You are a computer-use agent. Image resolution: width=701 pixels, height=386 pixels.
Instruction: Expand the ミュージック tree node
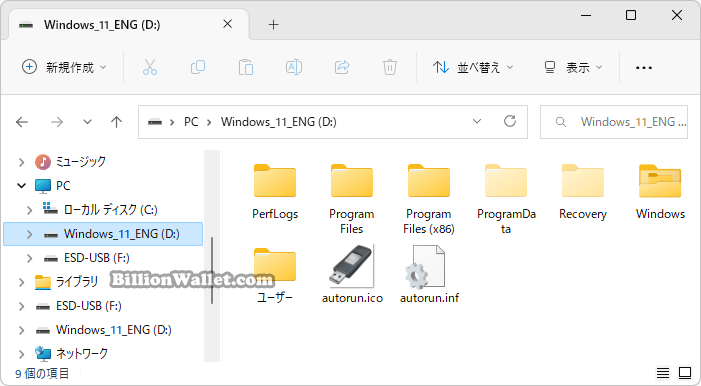pos(21,161)
